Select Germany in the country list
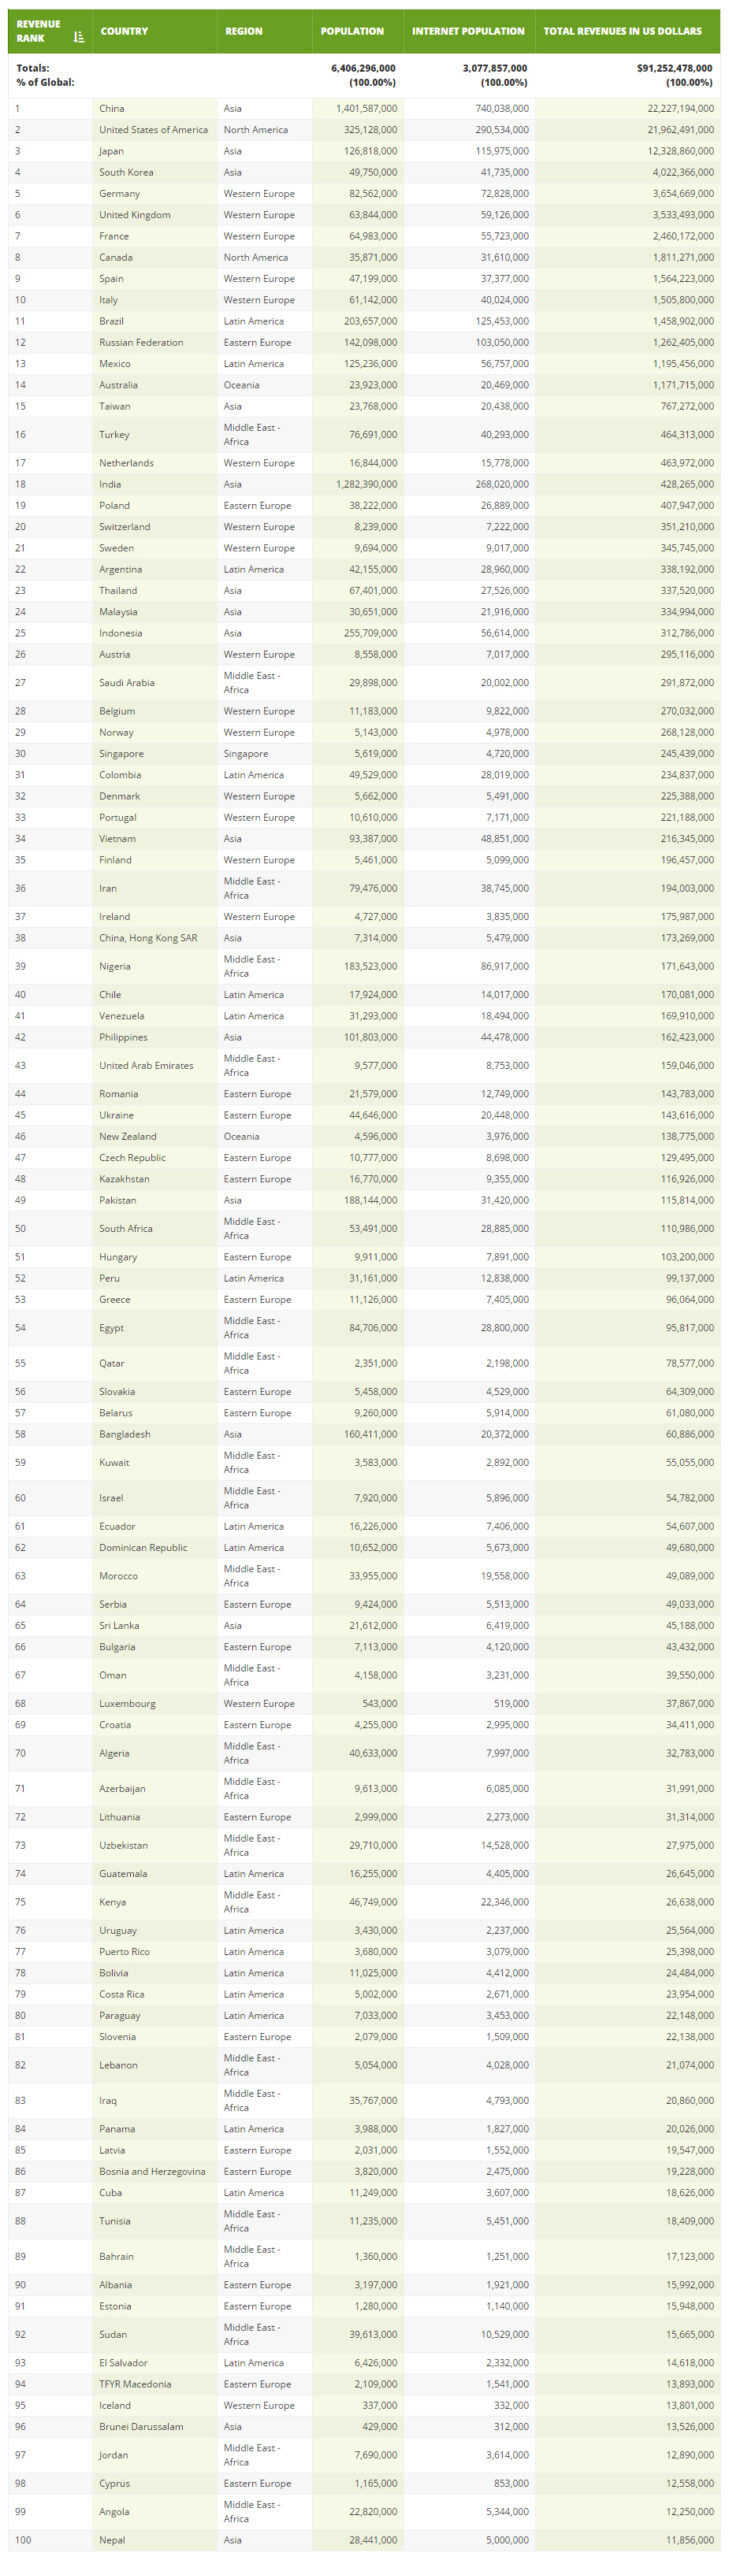Viewport: 729px width, 2560px height. click(119, 193)
